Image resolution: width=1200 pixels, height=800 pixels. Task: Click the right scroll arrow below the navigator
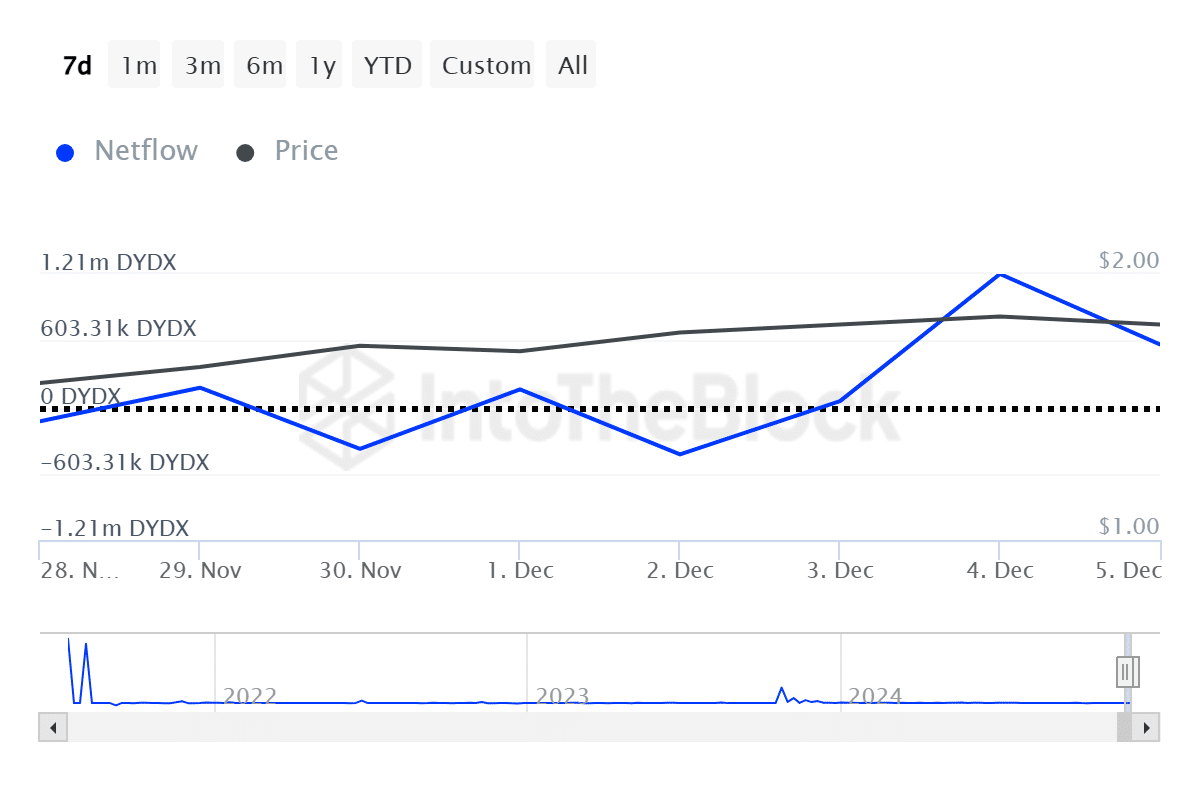[1148, 727]
